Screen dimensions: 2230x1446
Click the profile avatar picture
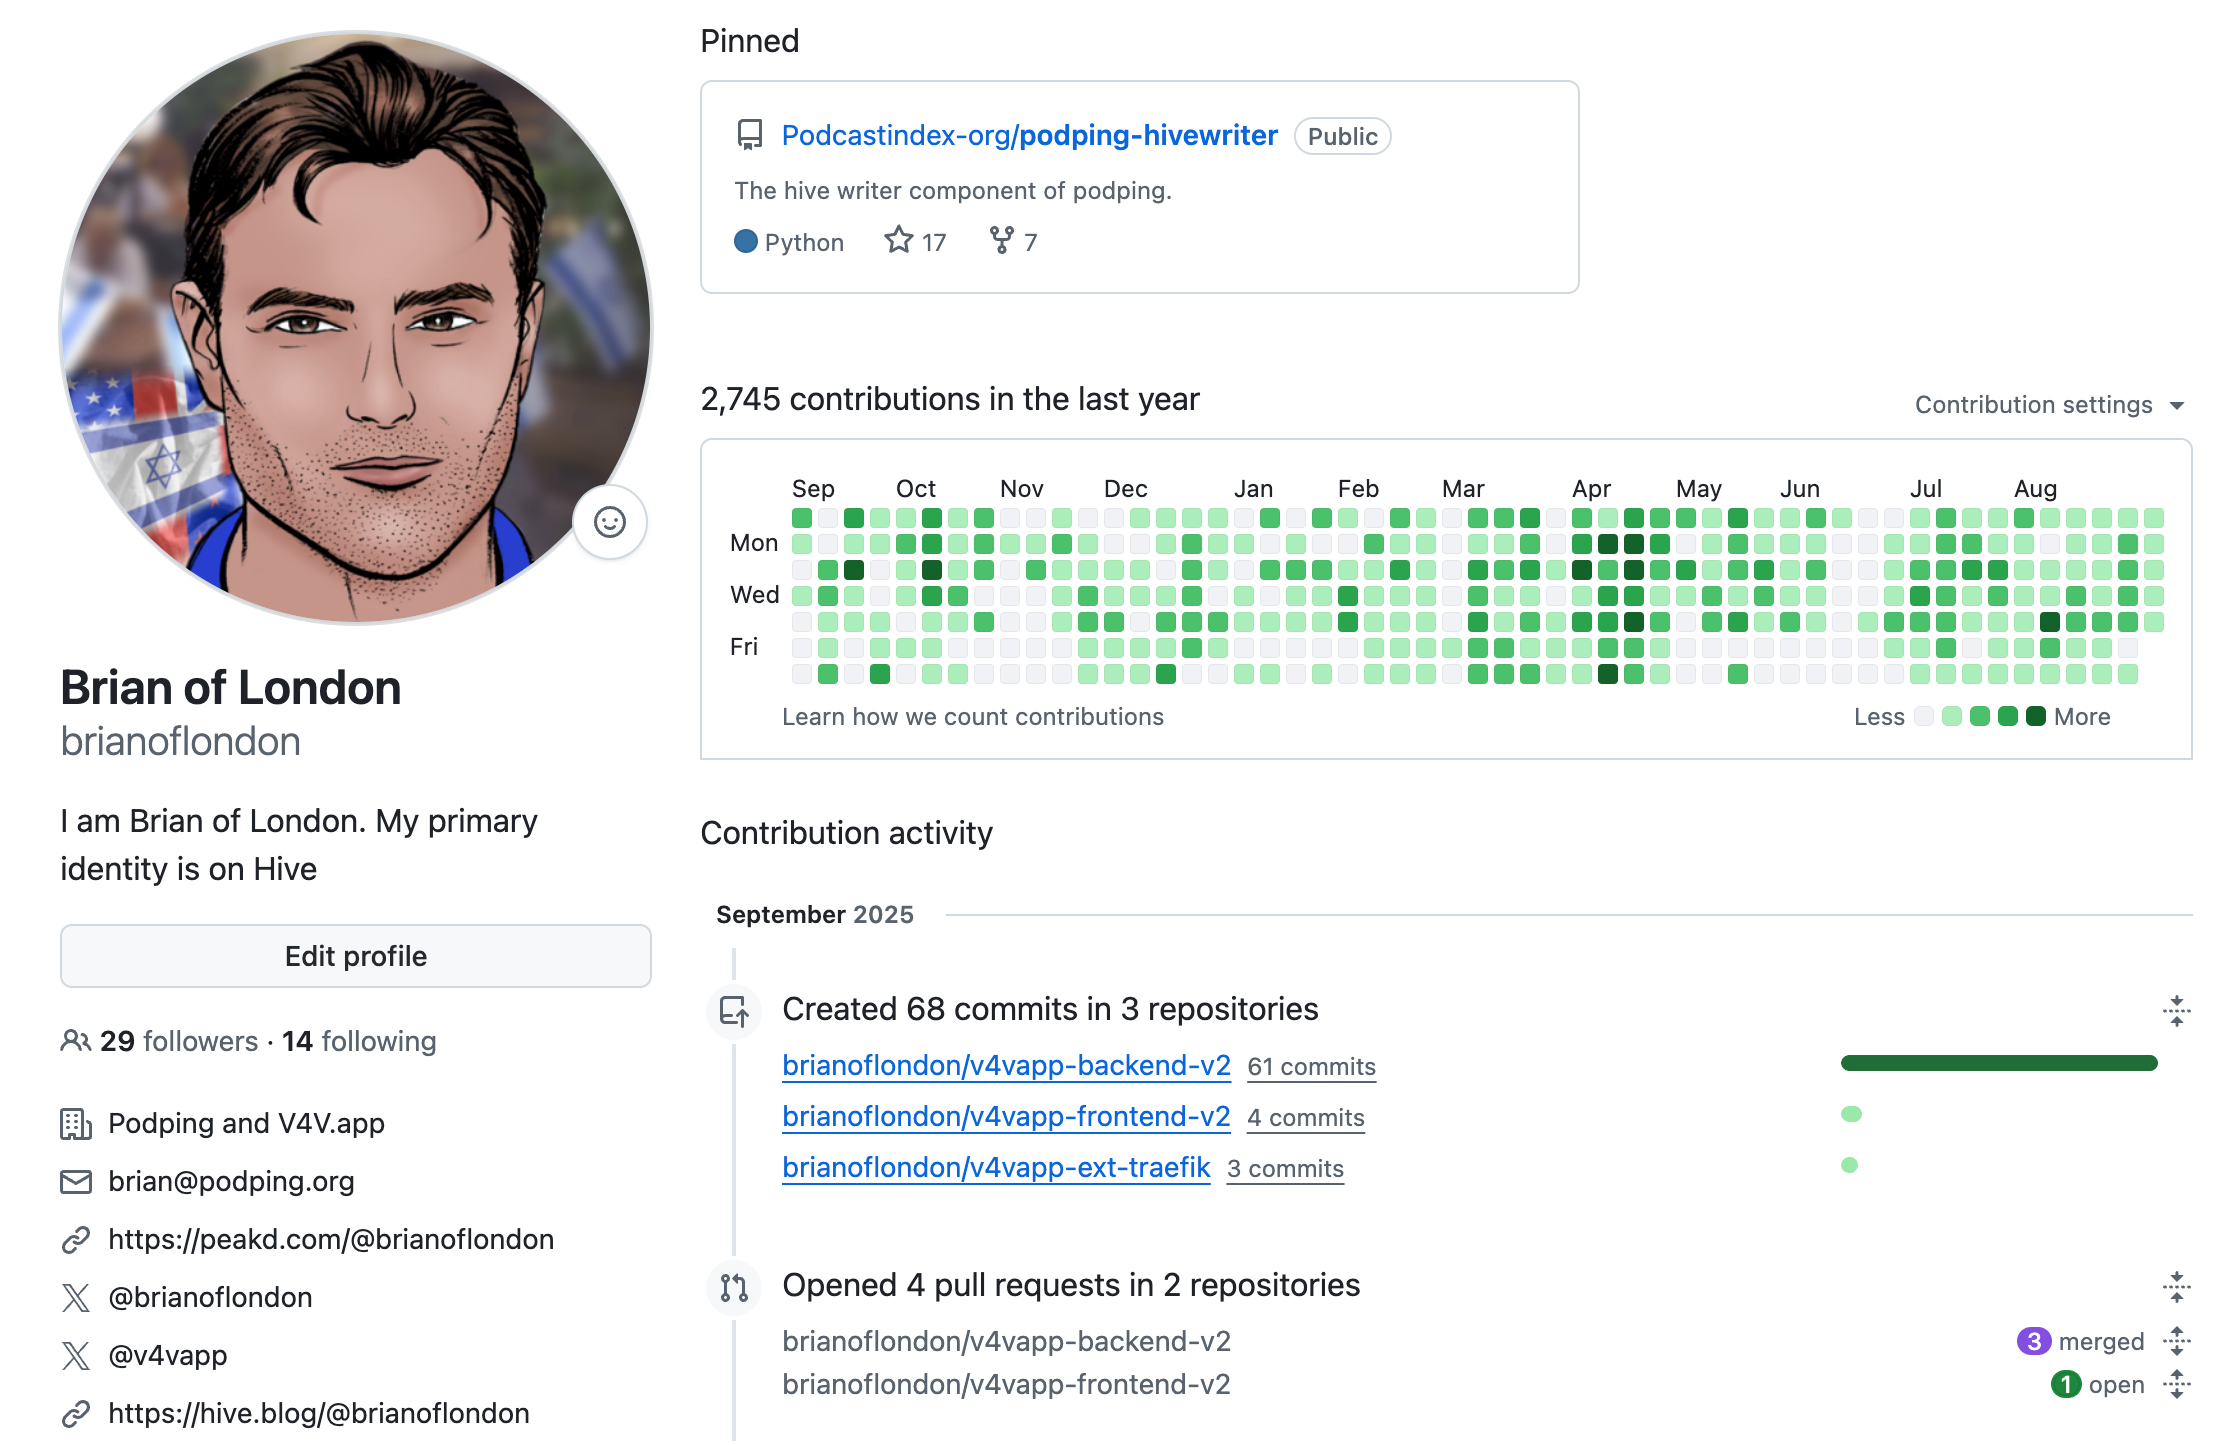click(x=355, y=328)
